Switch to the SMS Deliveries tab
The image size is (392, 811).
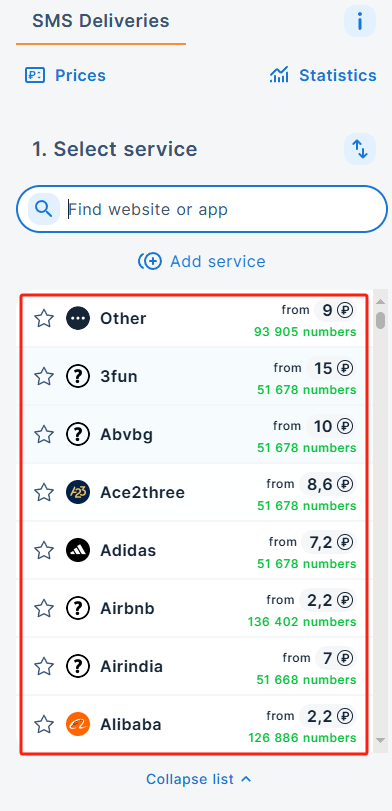pos(101,21)
